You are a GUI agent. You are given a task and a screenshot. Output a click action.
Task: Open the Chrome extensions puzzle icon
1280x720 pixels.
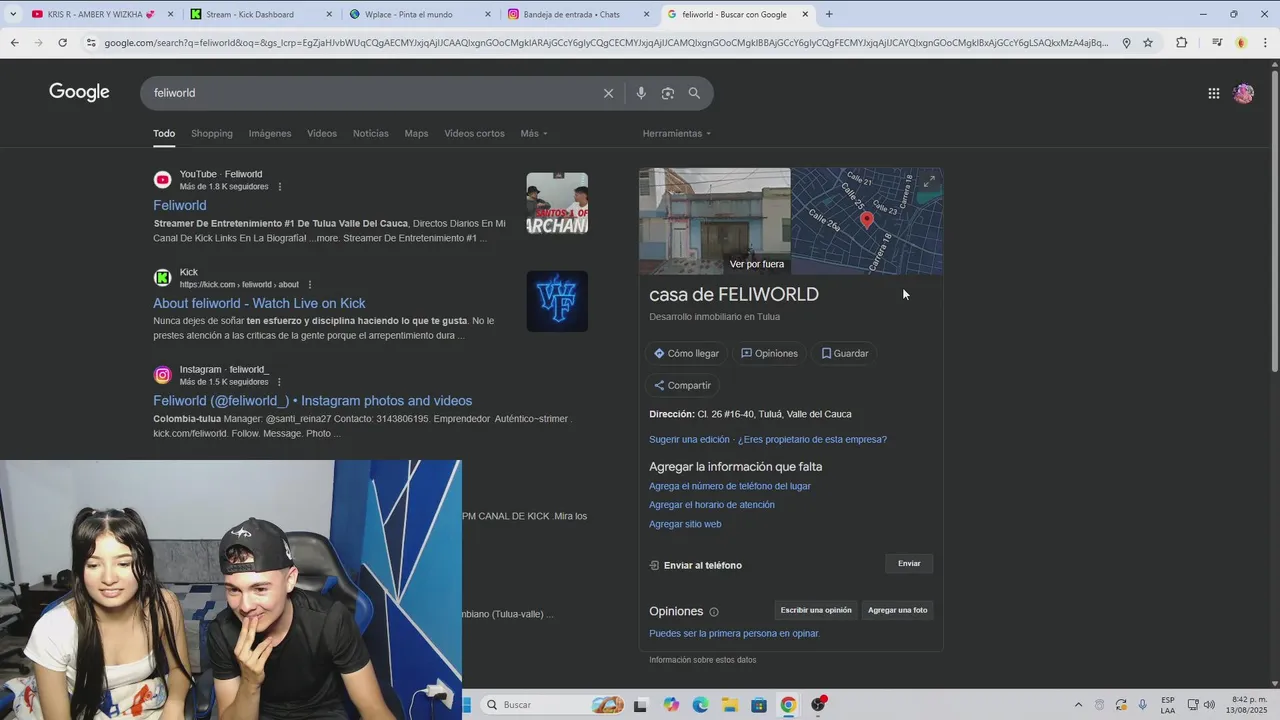pyautogui.click(x=1182, y=42)
